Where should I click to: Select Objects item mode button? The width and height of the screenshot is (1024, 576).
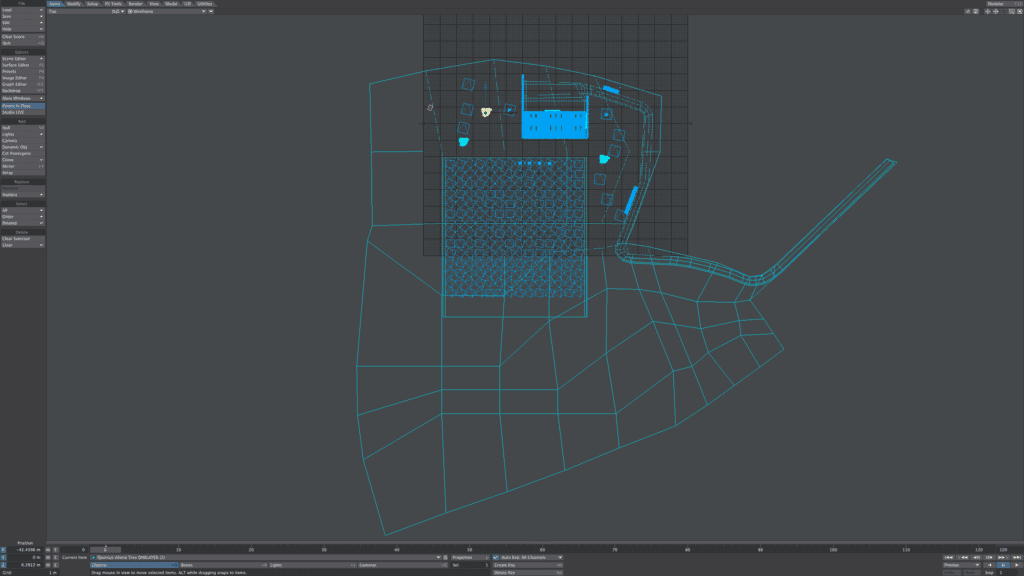[134, 565]
